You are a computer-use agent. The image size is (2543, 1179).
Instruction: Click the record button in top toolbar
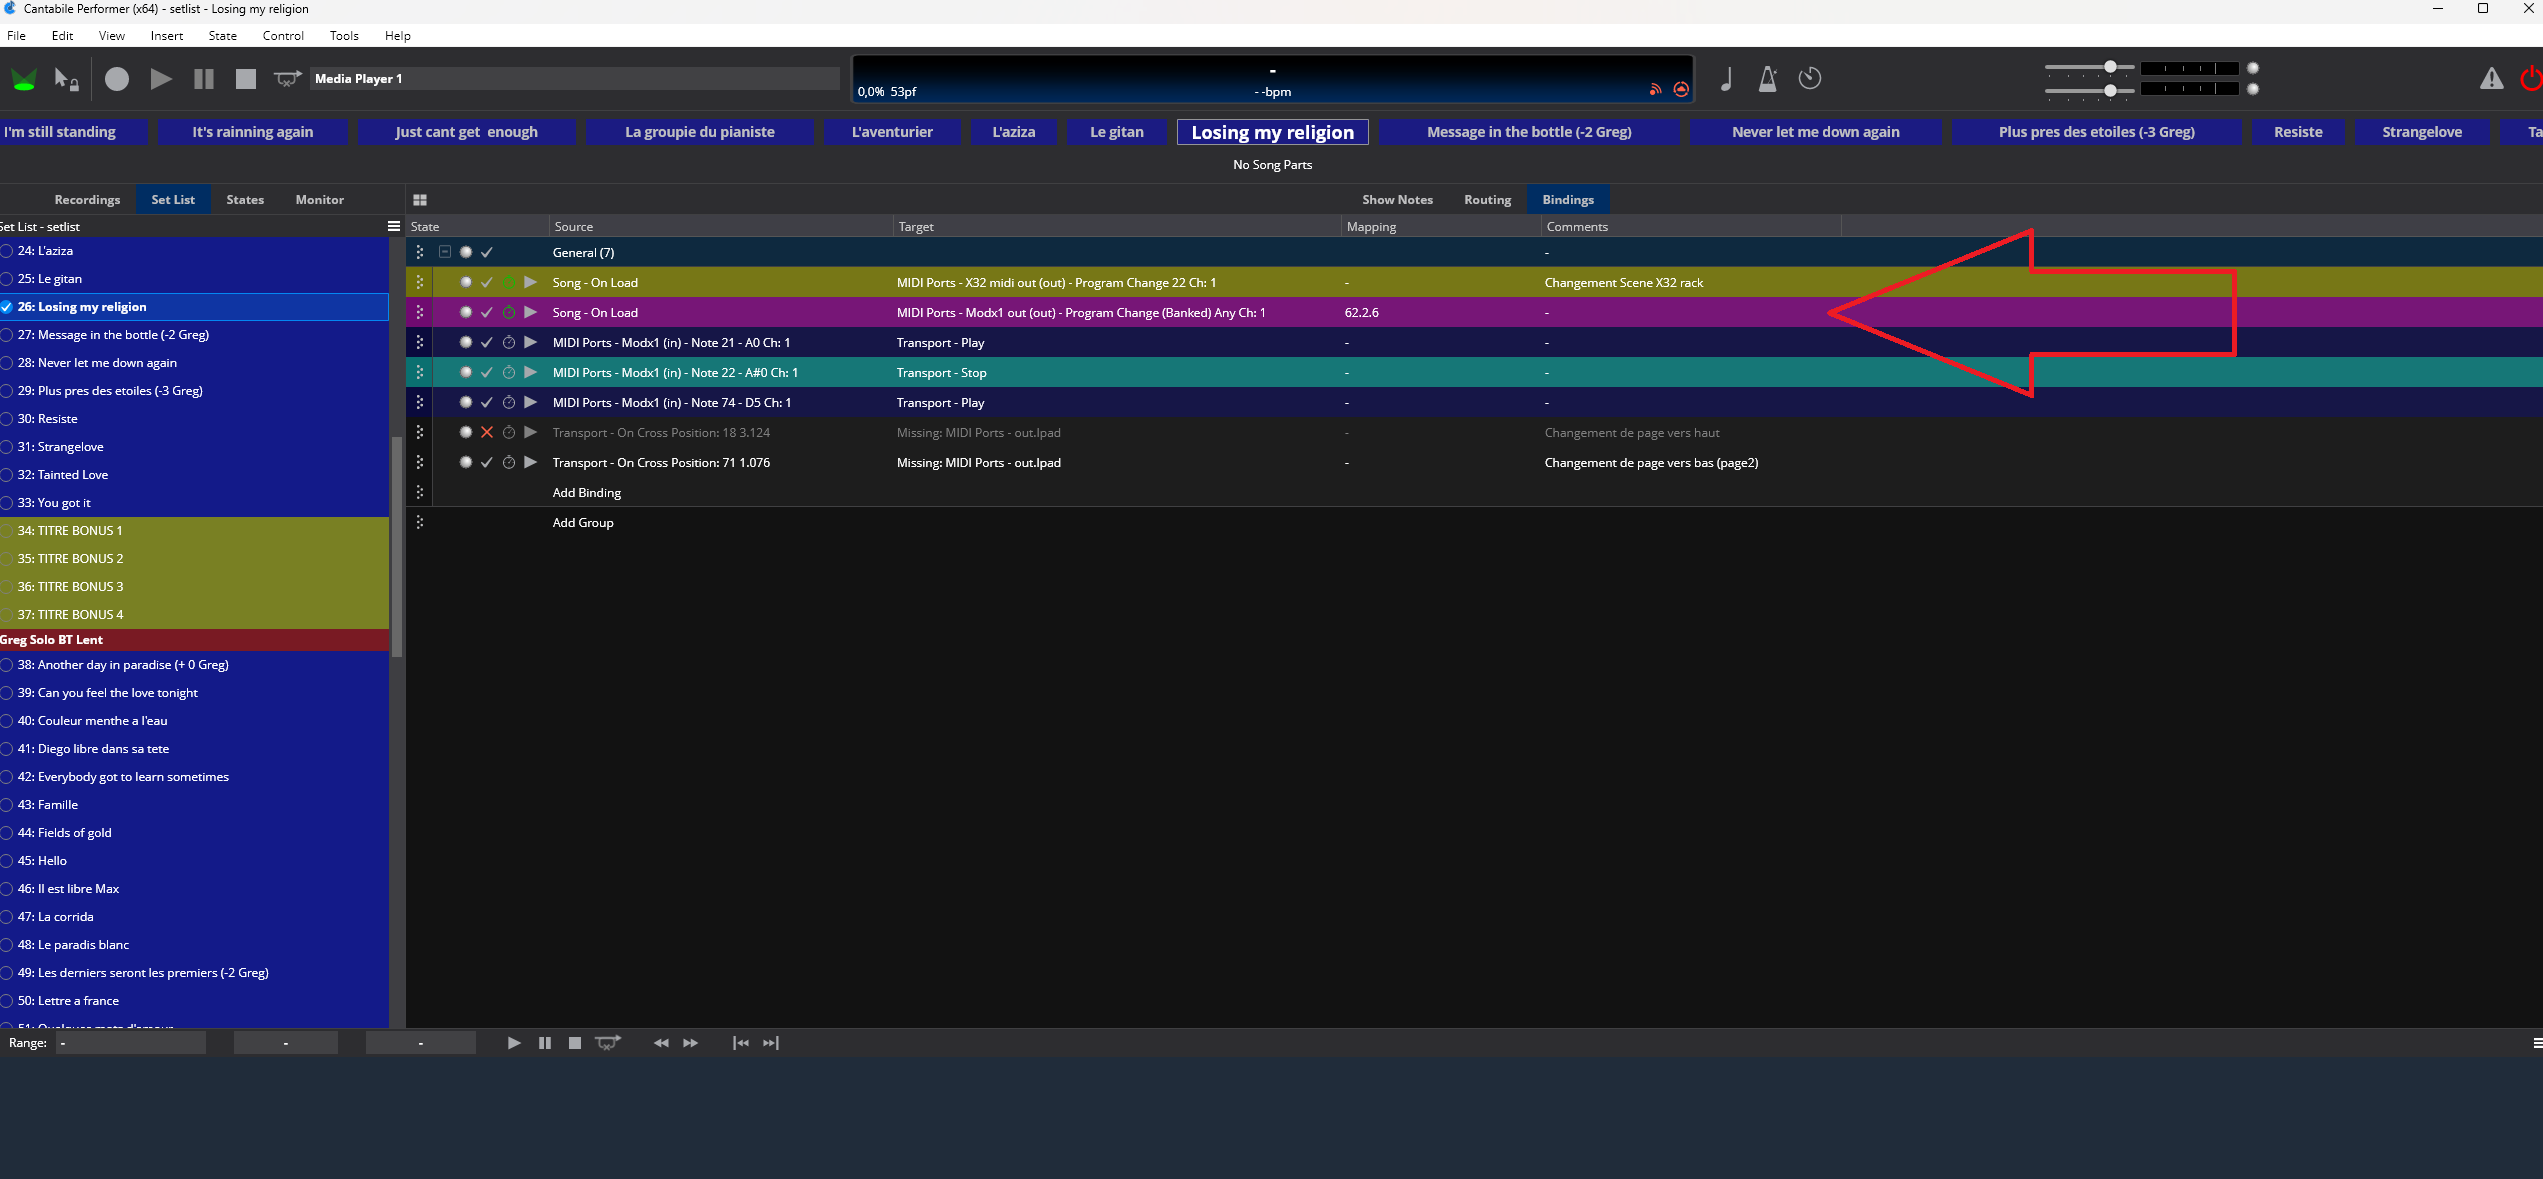117,79
